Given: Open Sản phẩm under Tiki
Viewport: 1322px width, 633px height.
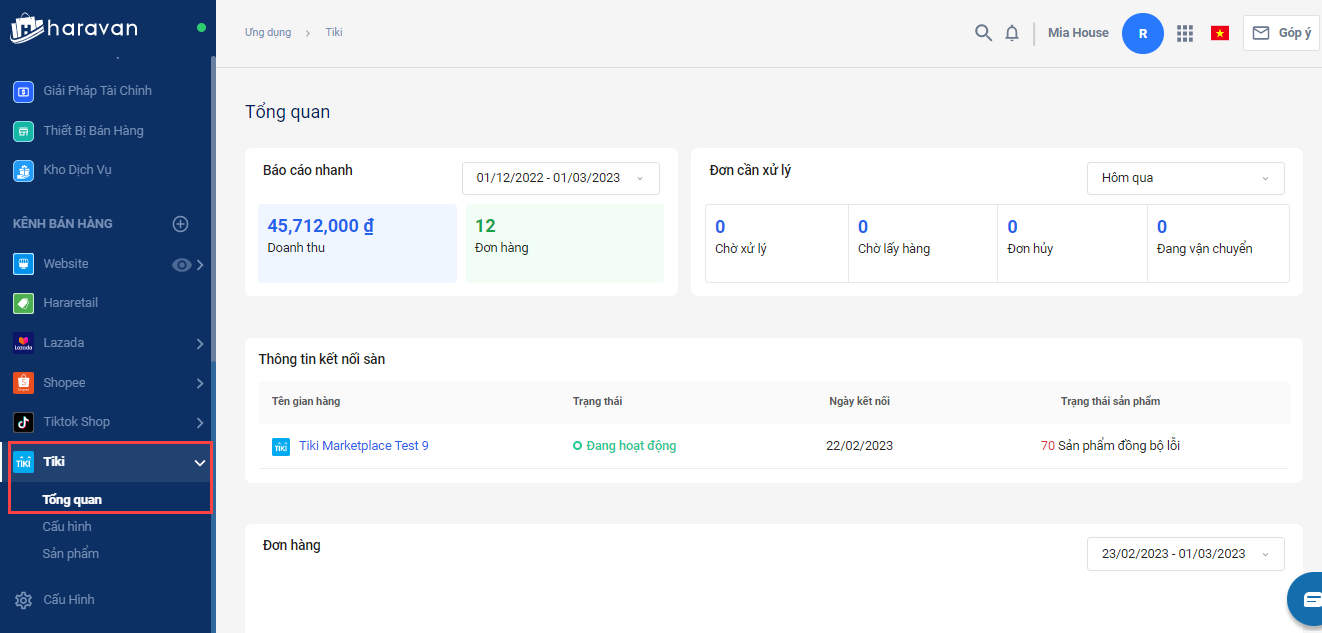Looking at the screenshot, I should point(70,553).
